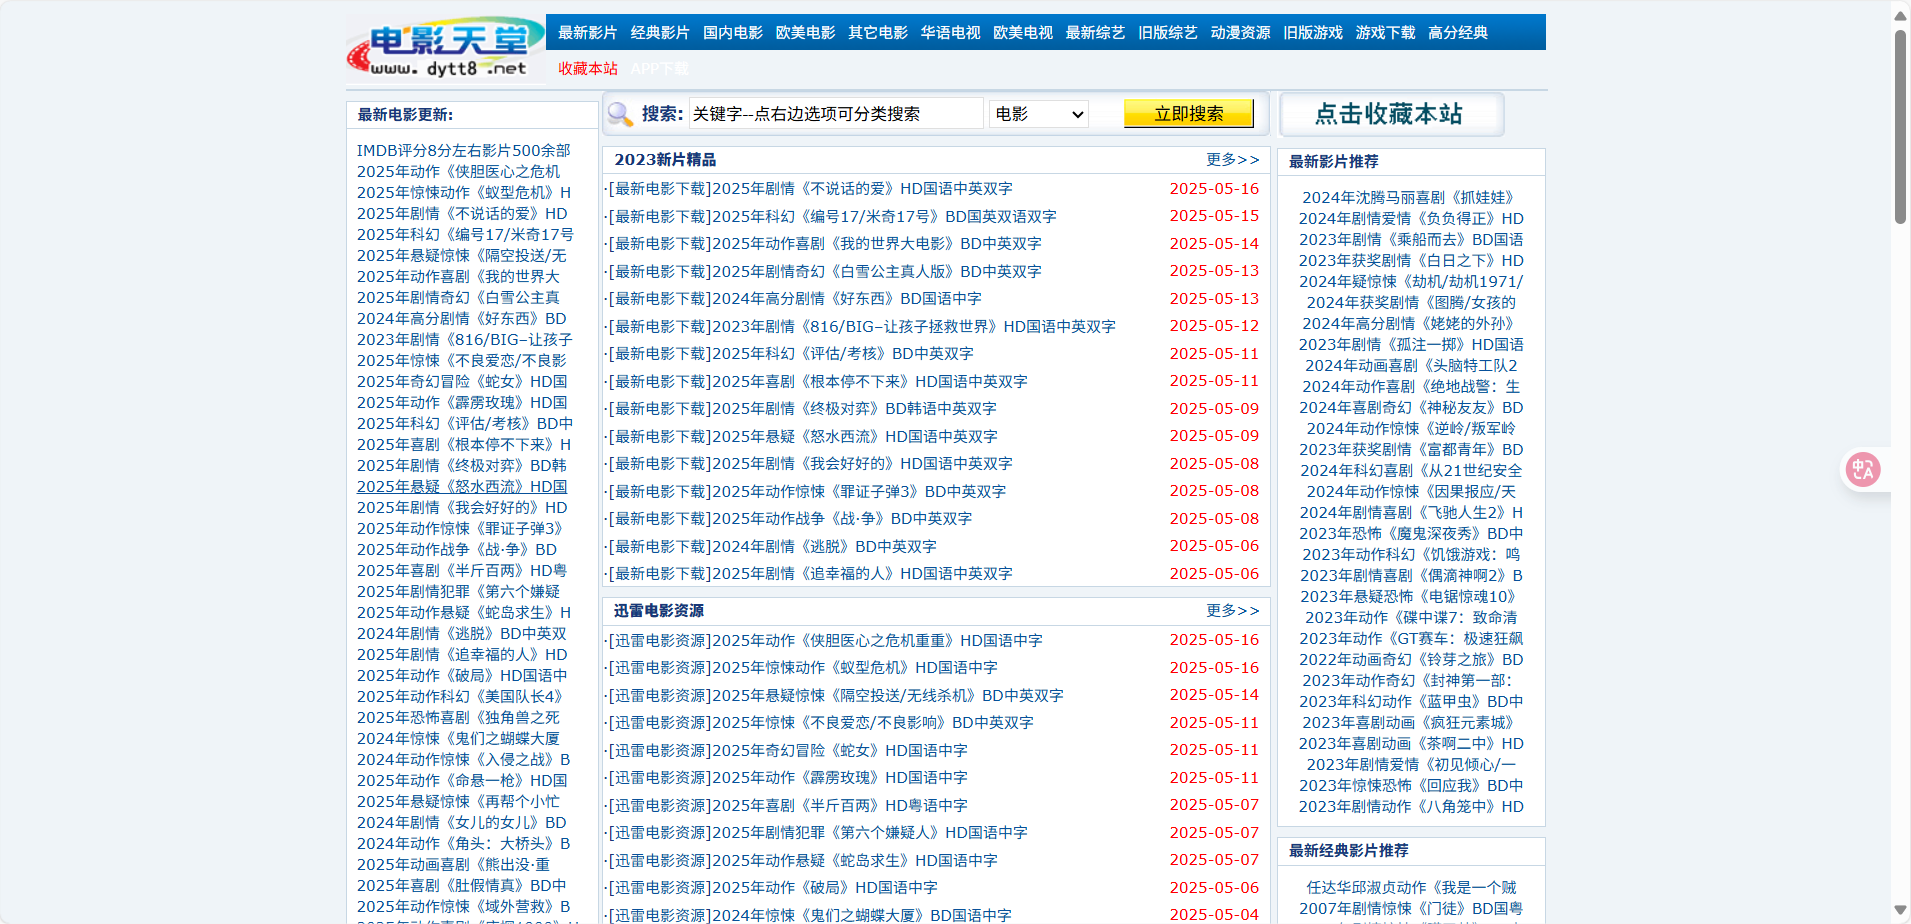Open IMDB评分8分左右影片500余部 link
The height and width of the screenshot is (924, 1911).
(464, 150)
